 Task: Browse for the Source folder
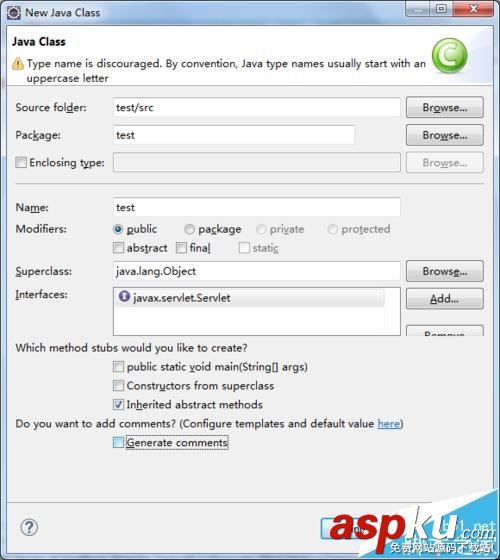(x=445, y=107)
